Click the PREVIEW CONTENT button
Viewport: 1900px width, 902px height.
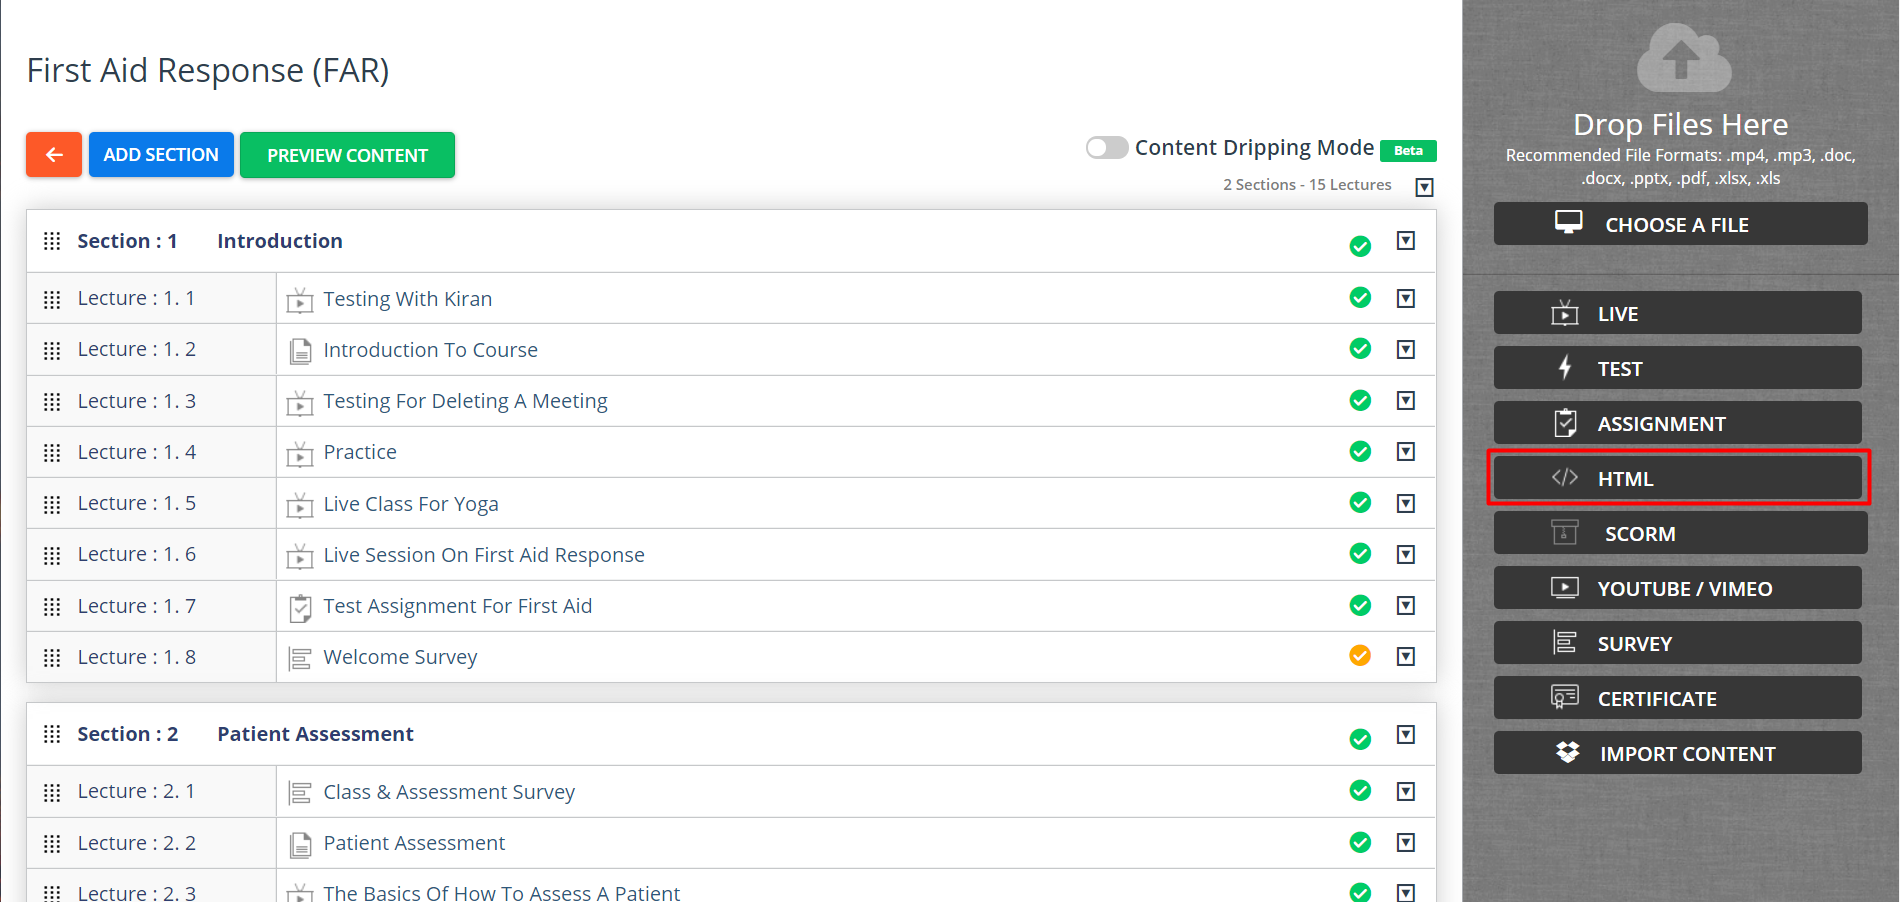point(347,155)
